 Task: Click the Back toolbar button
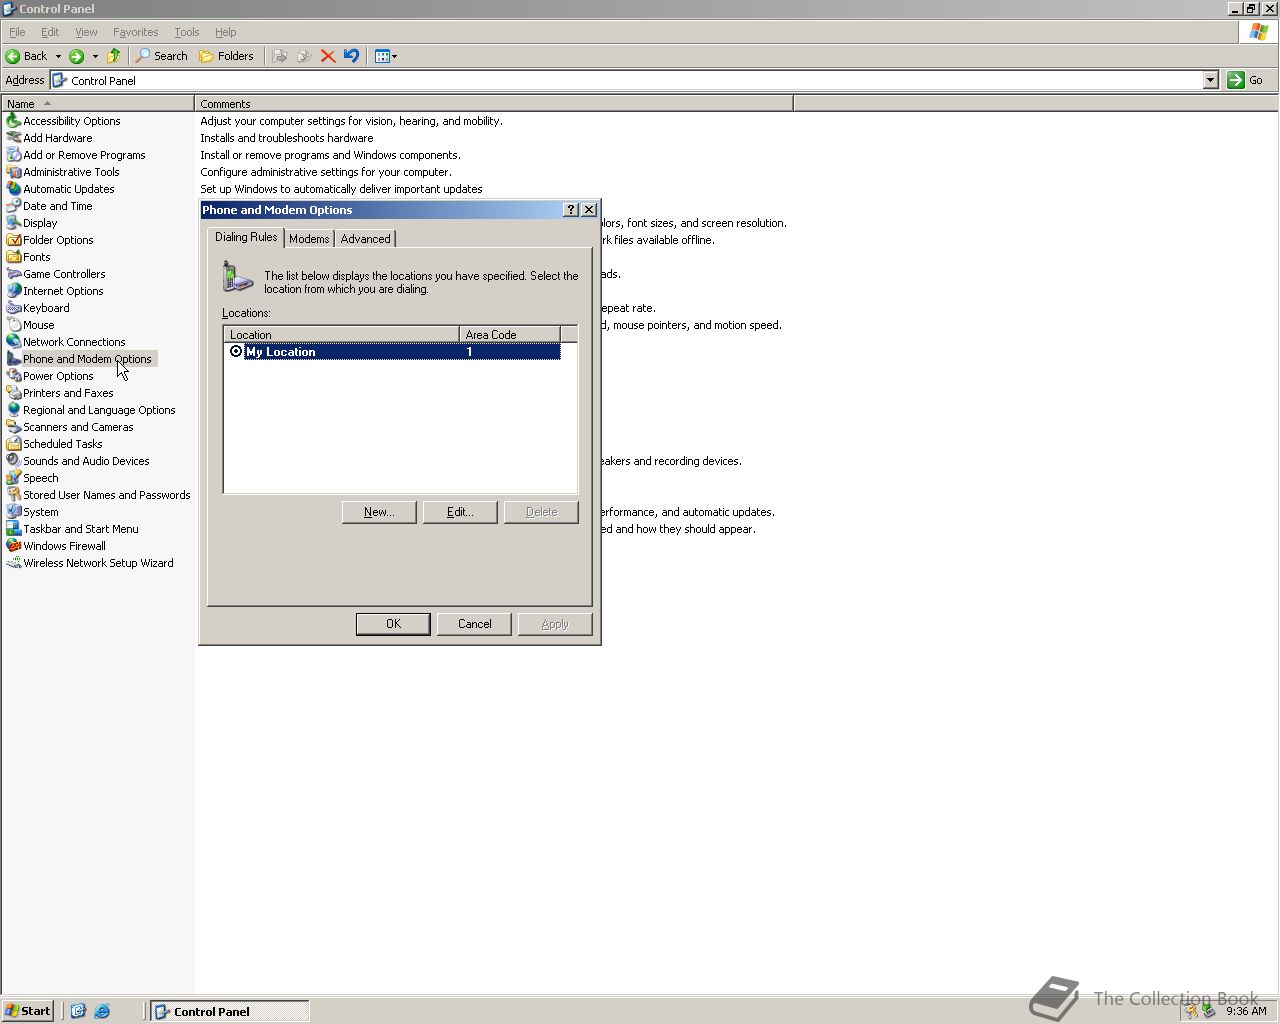coord(27,56)
